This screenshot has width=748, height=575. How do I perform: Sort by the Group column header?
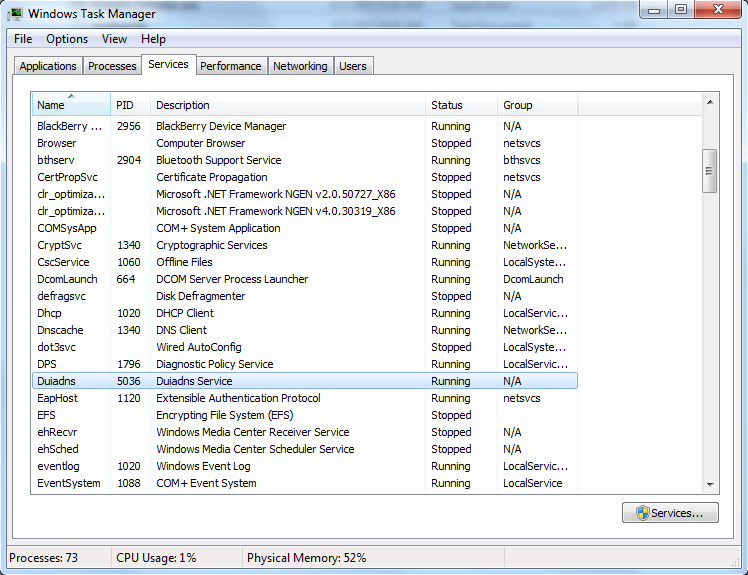click(x=538, y=105)
